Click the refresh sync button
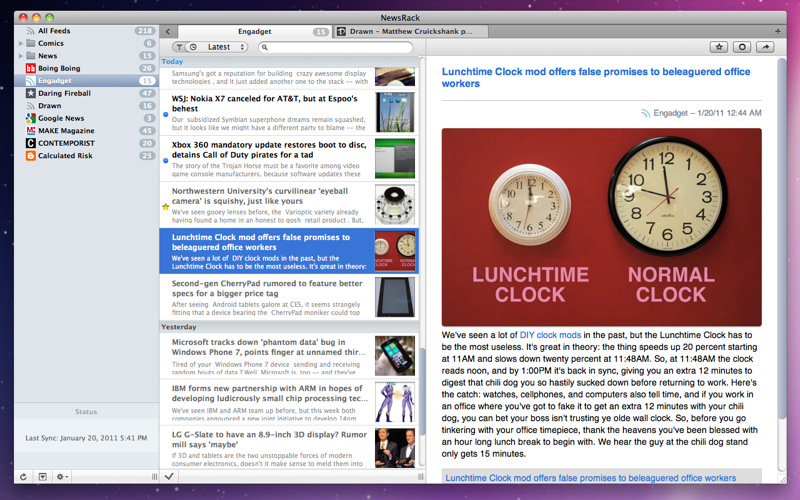Screen dimensions: 800x500 [23, 477]
